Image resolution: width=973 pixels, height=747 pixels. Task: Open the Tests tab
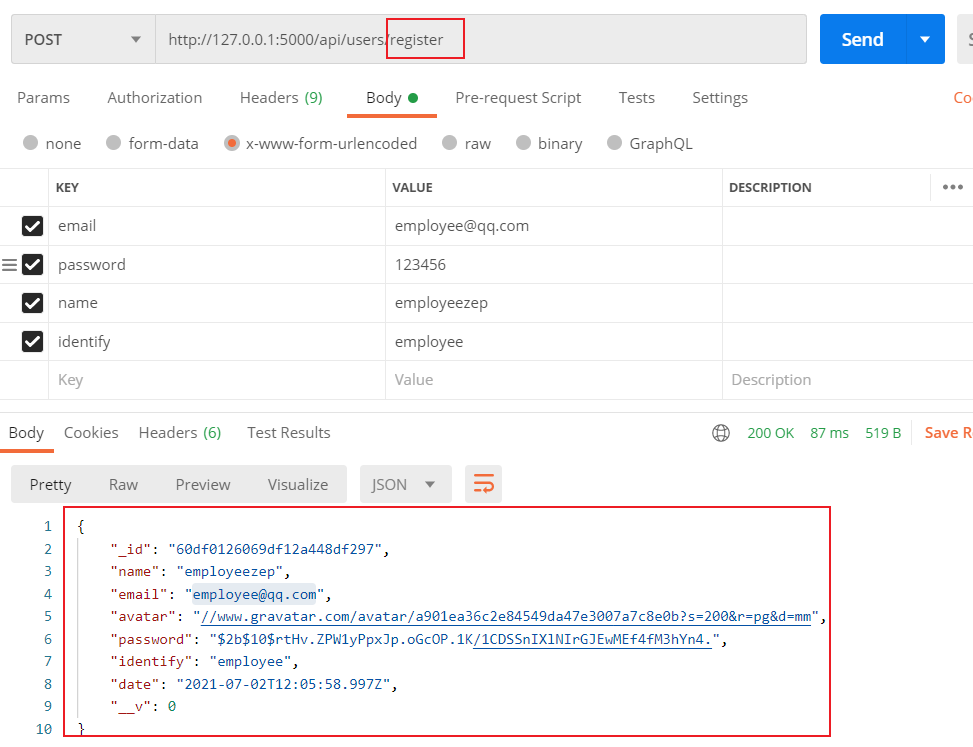(x=637, y=98)
